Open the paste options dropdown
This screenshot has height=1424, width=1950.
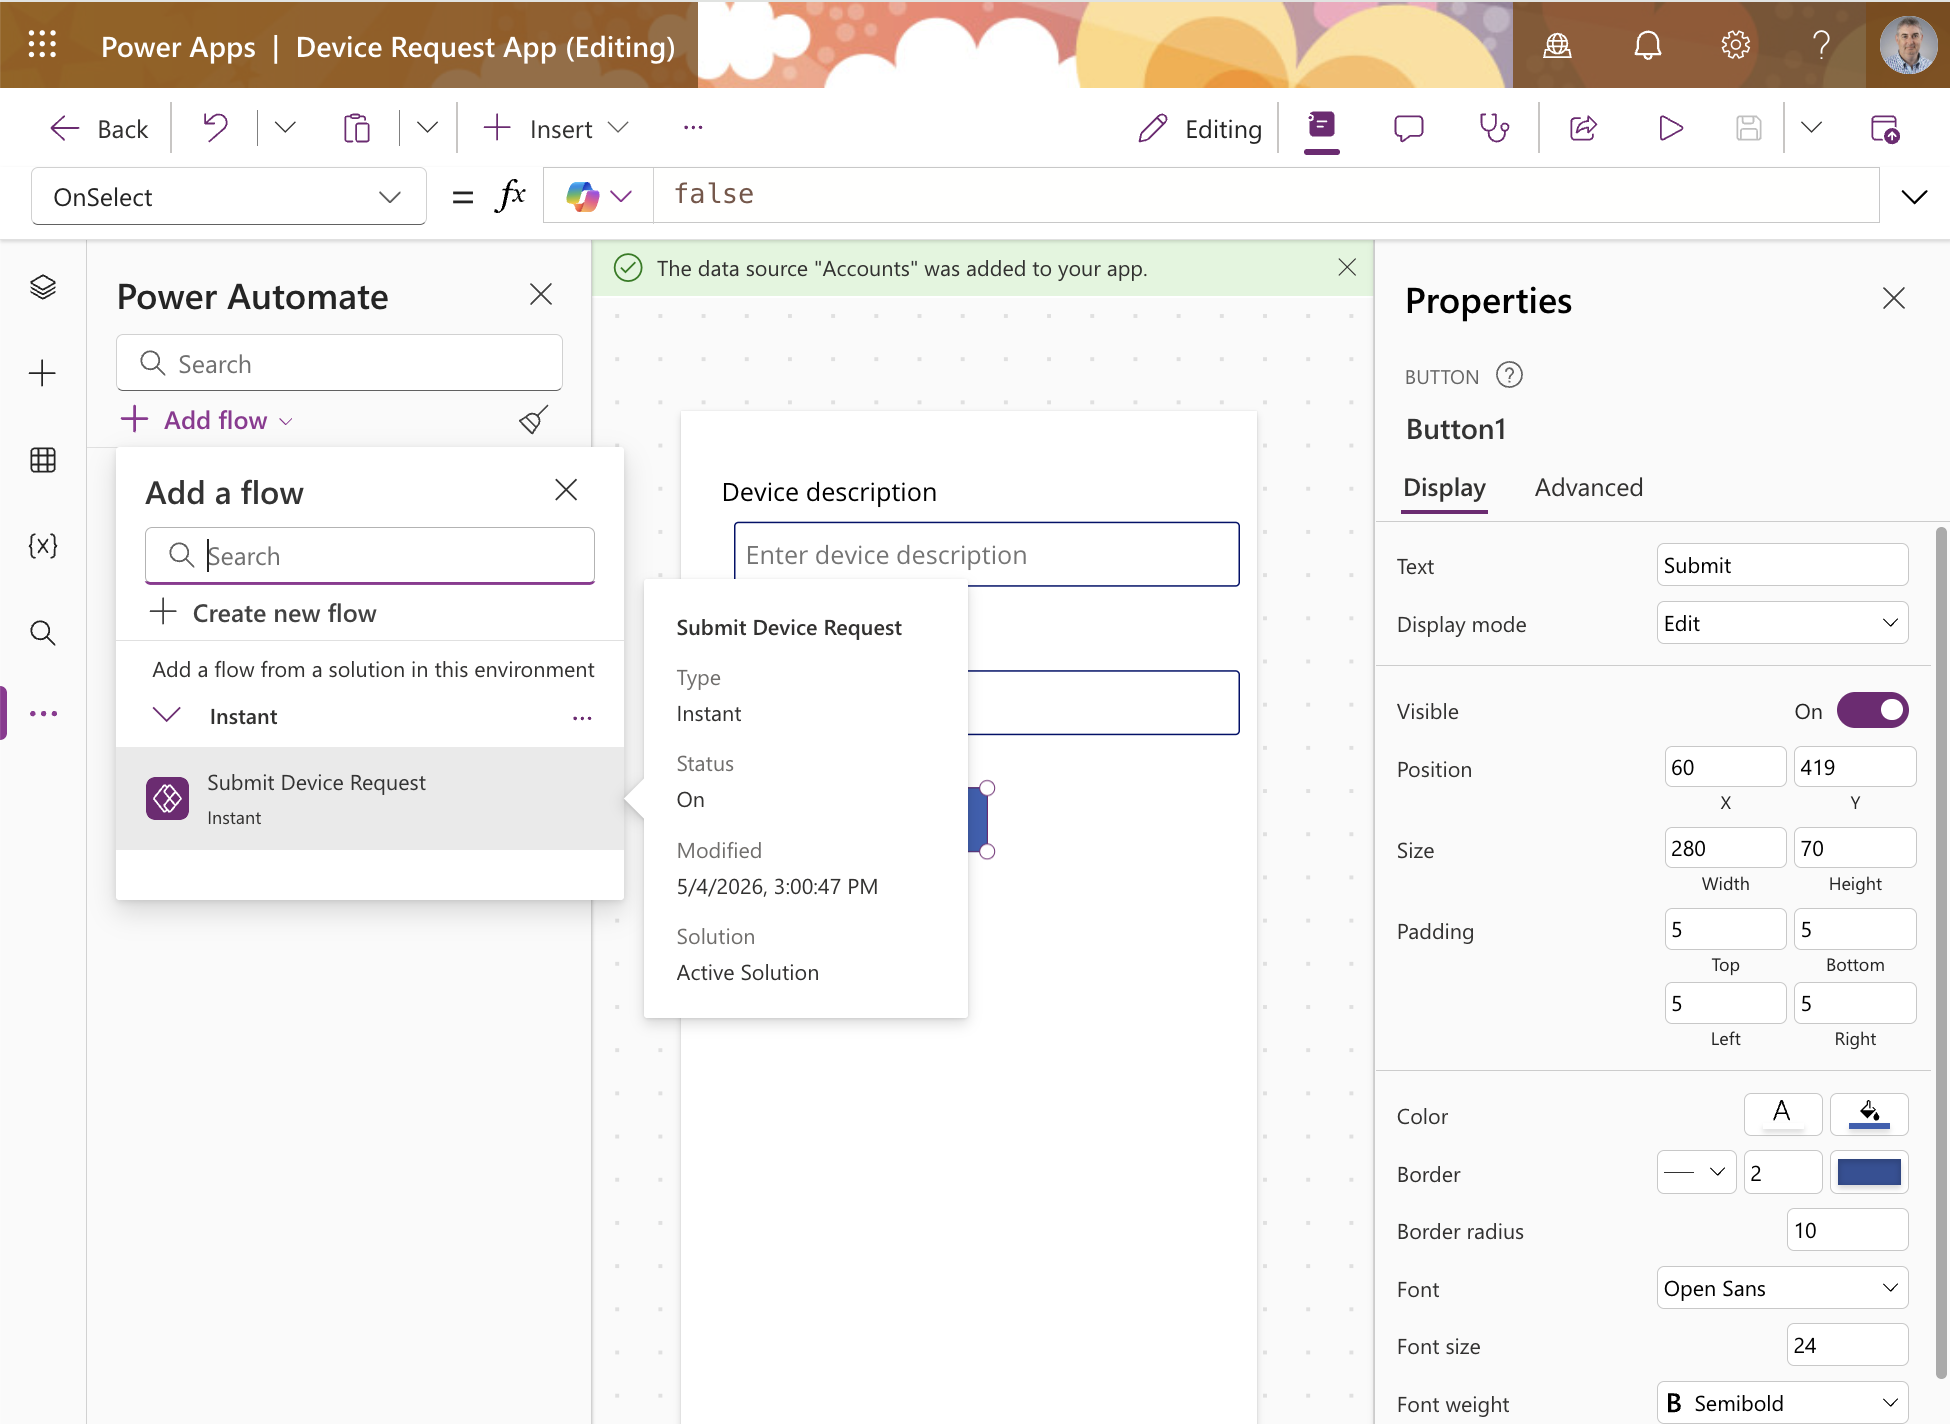click(427, 128)
